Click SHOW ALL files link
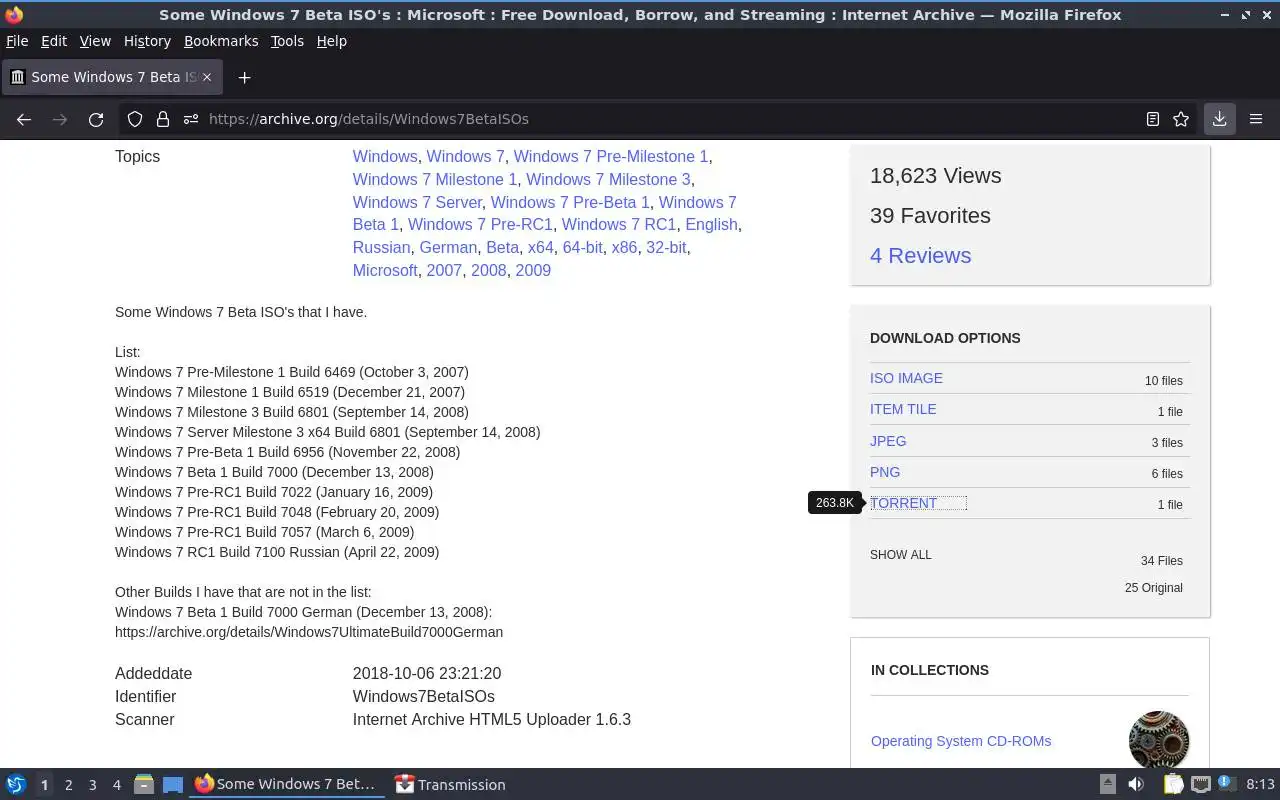 point(900,555)
